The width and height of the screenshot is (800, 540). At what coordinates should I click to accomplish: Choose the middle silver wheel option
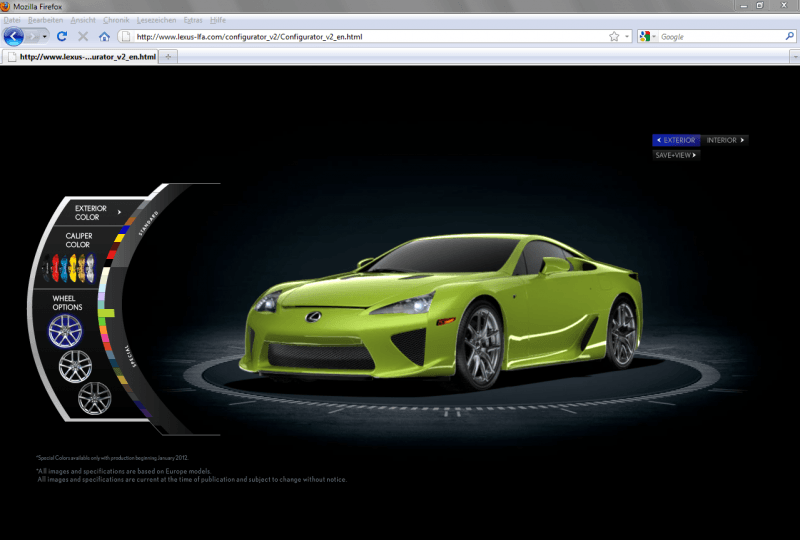(x=75, y=366)
